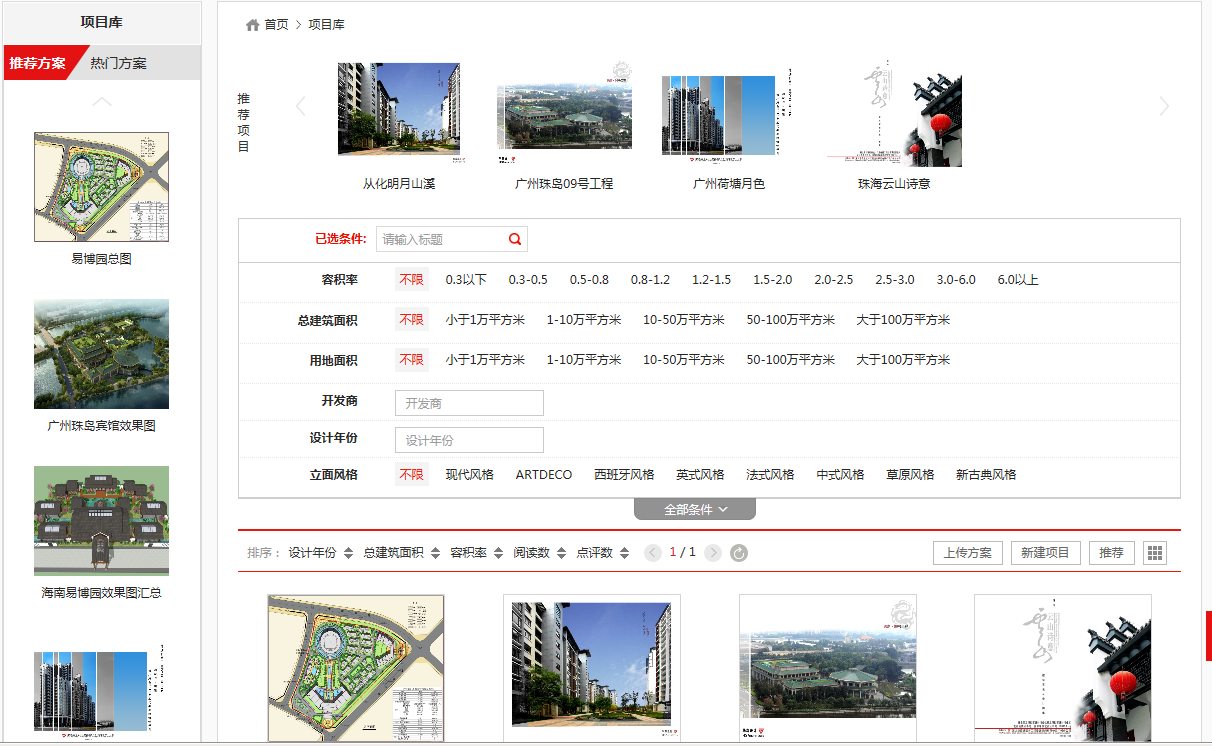Go to previous recommended projects arrow
Image resolution: width=1212 pixels, height=746 pixels.
301,106
